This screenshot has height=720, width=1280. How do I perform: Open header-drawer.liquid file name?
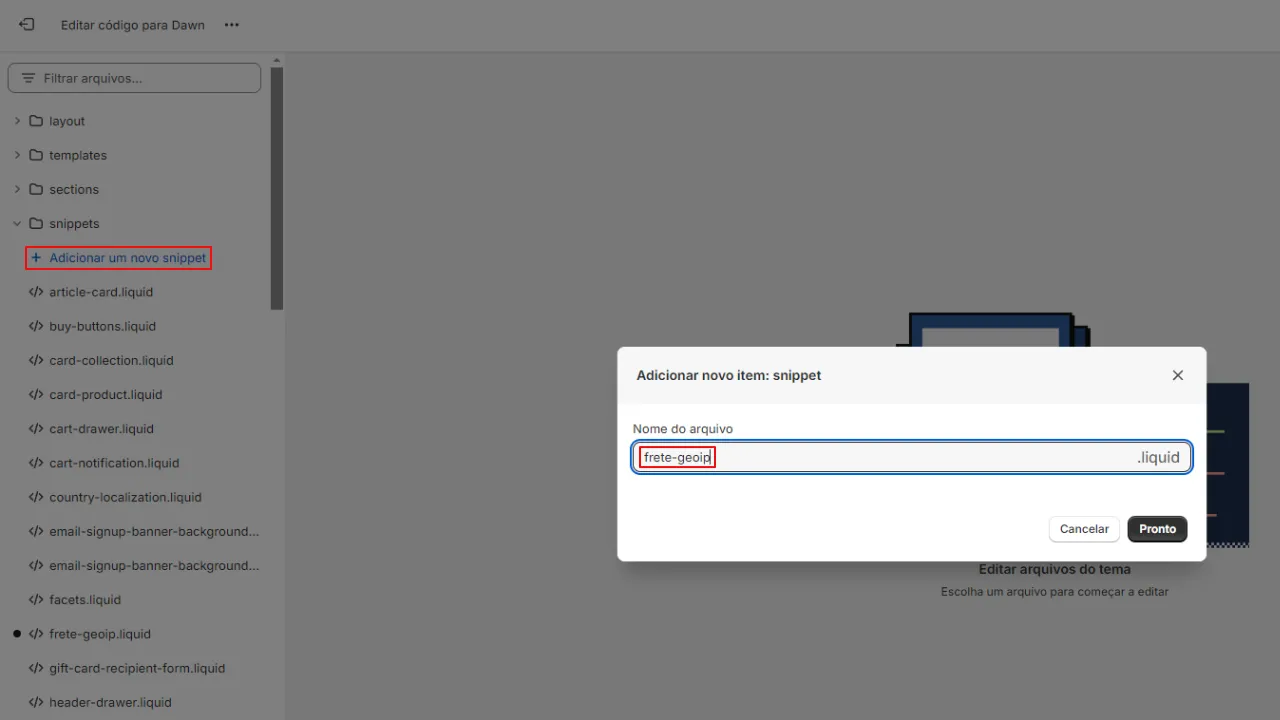(x=110, y=702)
